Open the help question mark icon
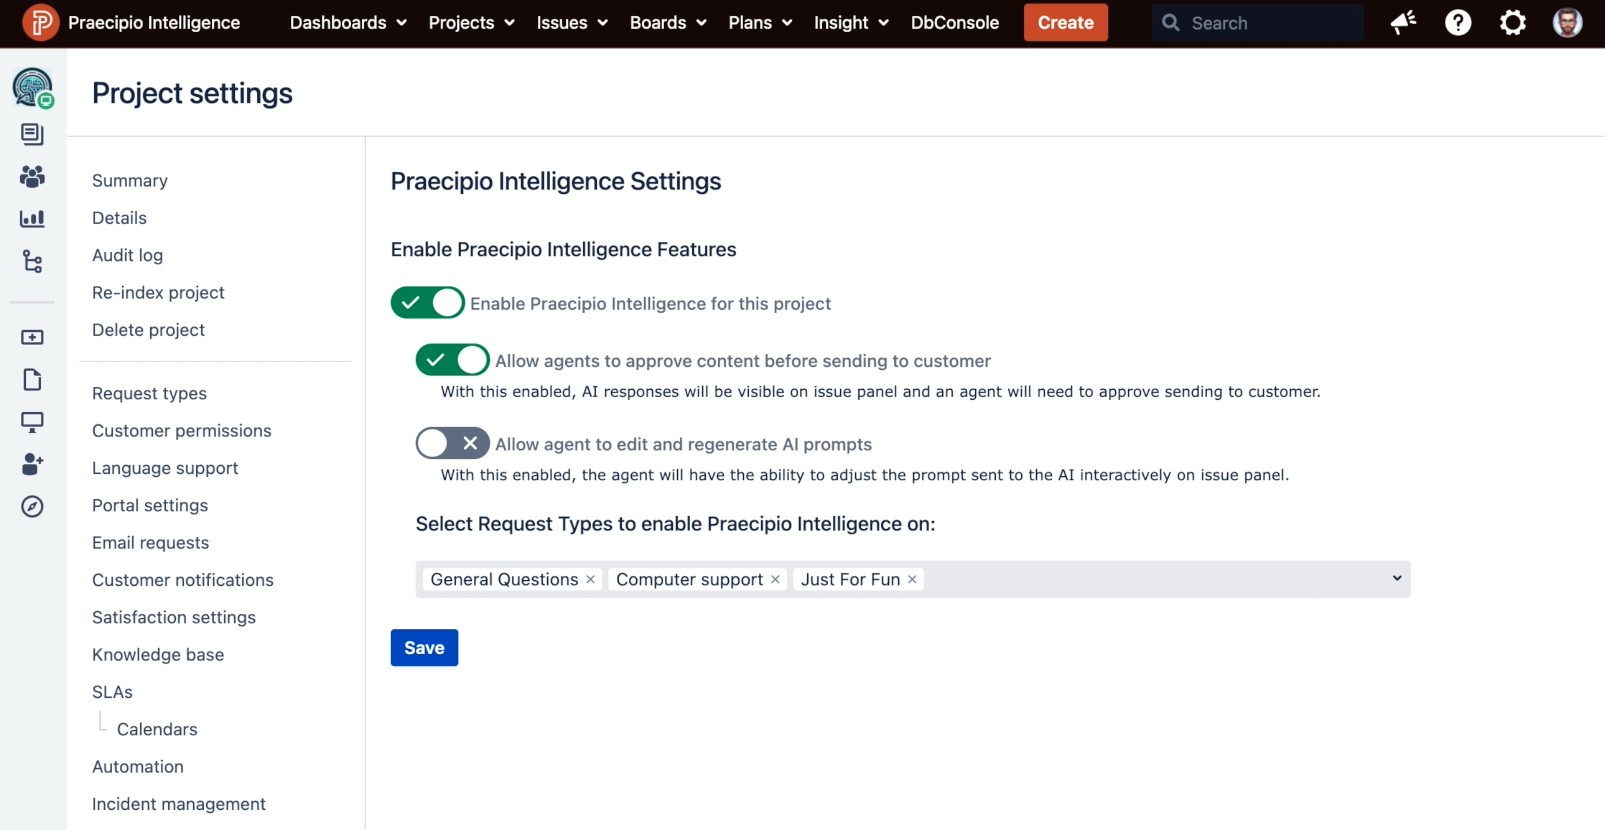 tap(1458, 22)
